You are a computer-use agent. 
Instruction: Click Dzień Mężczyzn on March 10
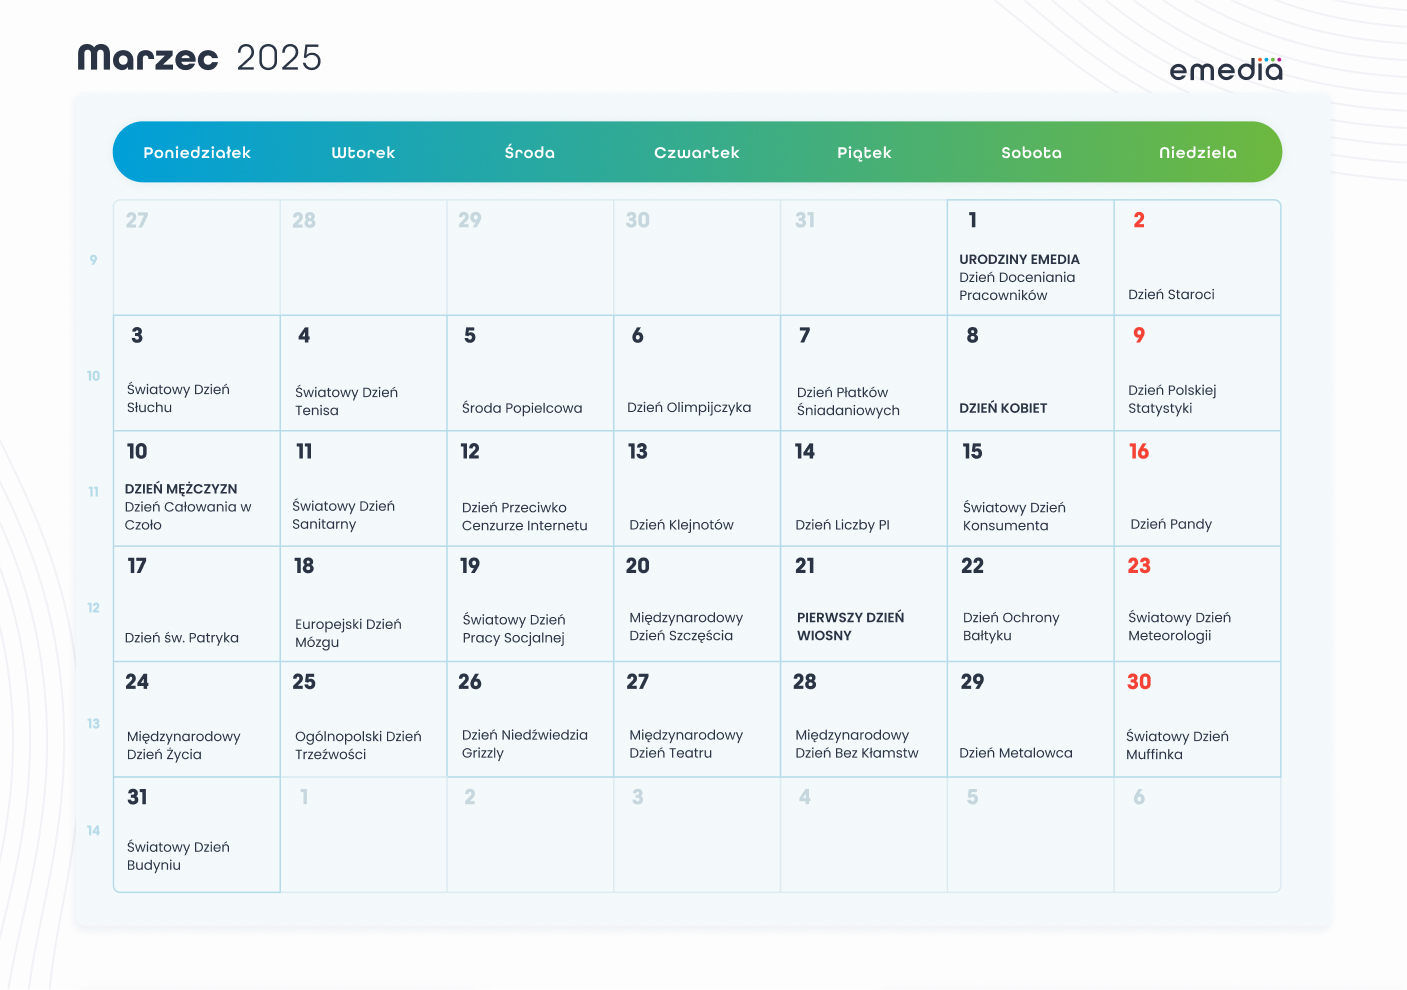[181, 489]
